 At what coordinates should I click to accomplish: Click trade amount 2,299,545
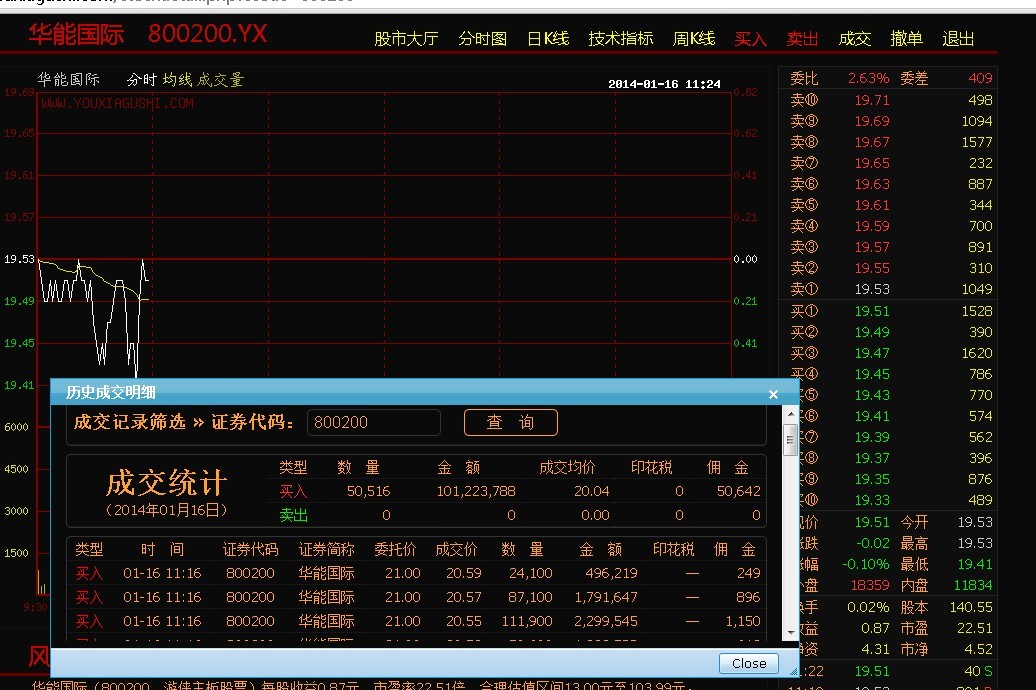(x=605, y=621)
